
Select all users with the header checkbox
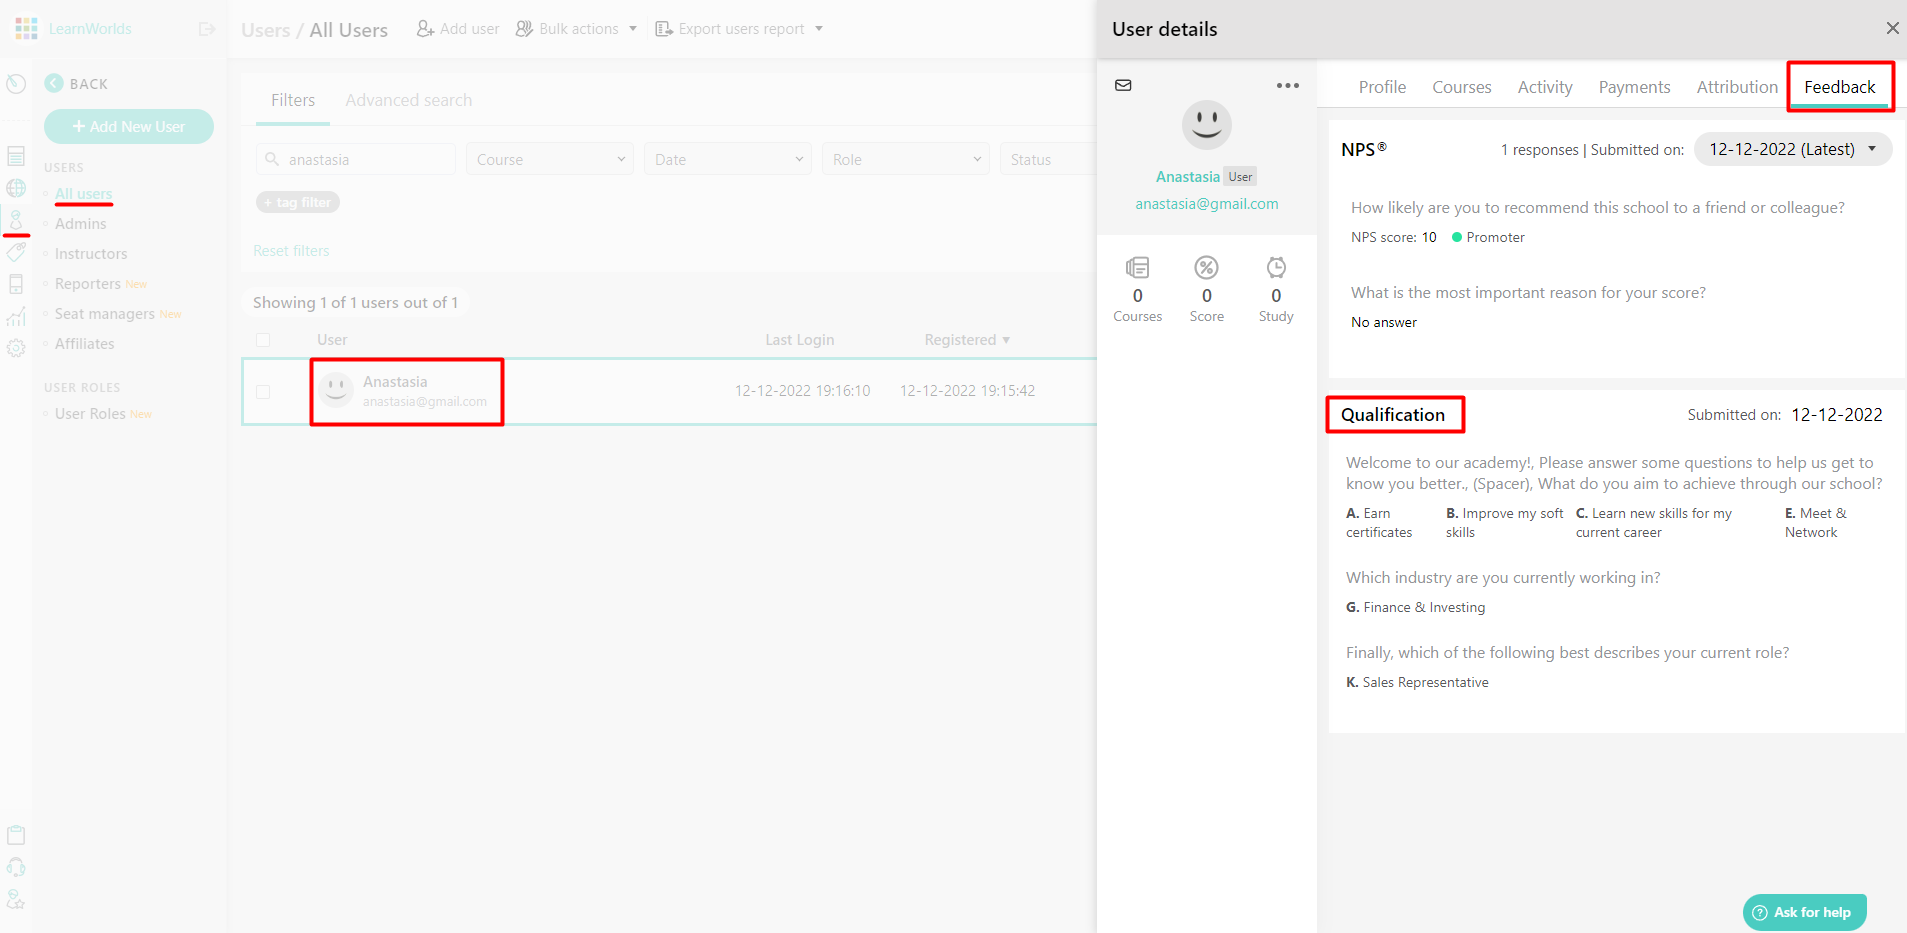click(263, 339)
